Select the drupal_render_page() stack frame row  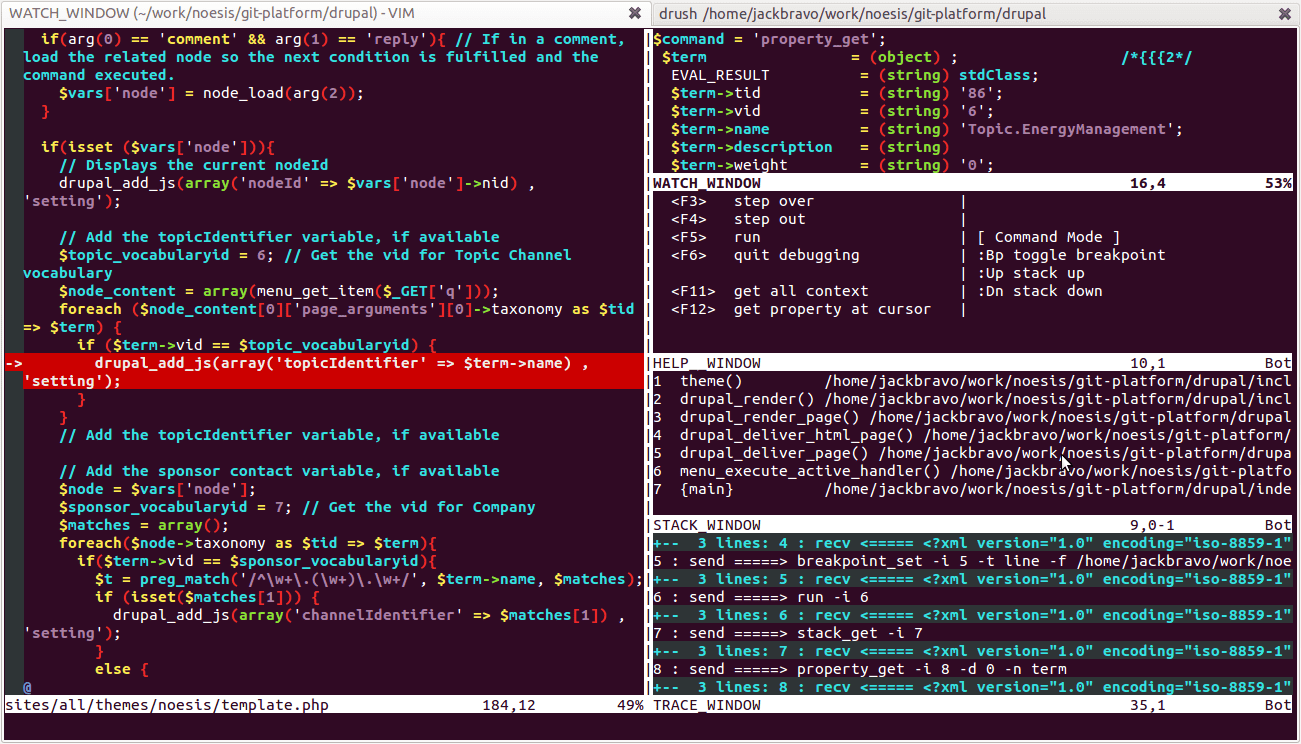[972, 417]
